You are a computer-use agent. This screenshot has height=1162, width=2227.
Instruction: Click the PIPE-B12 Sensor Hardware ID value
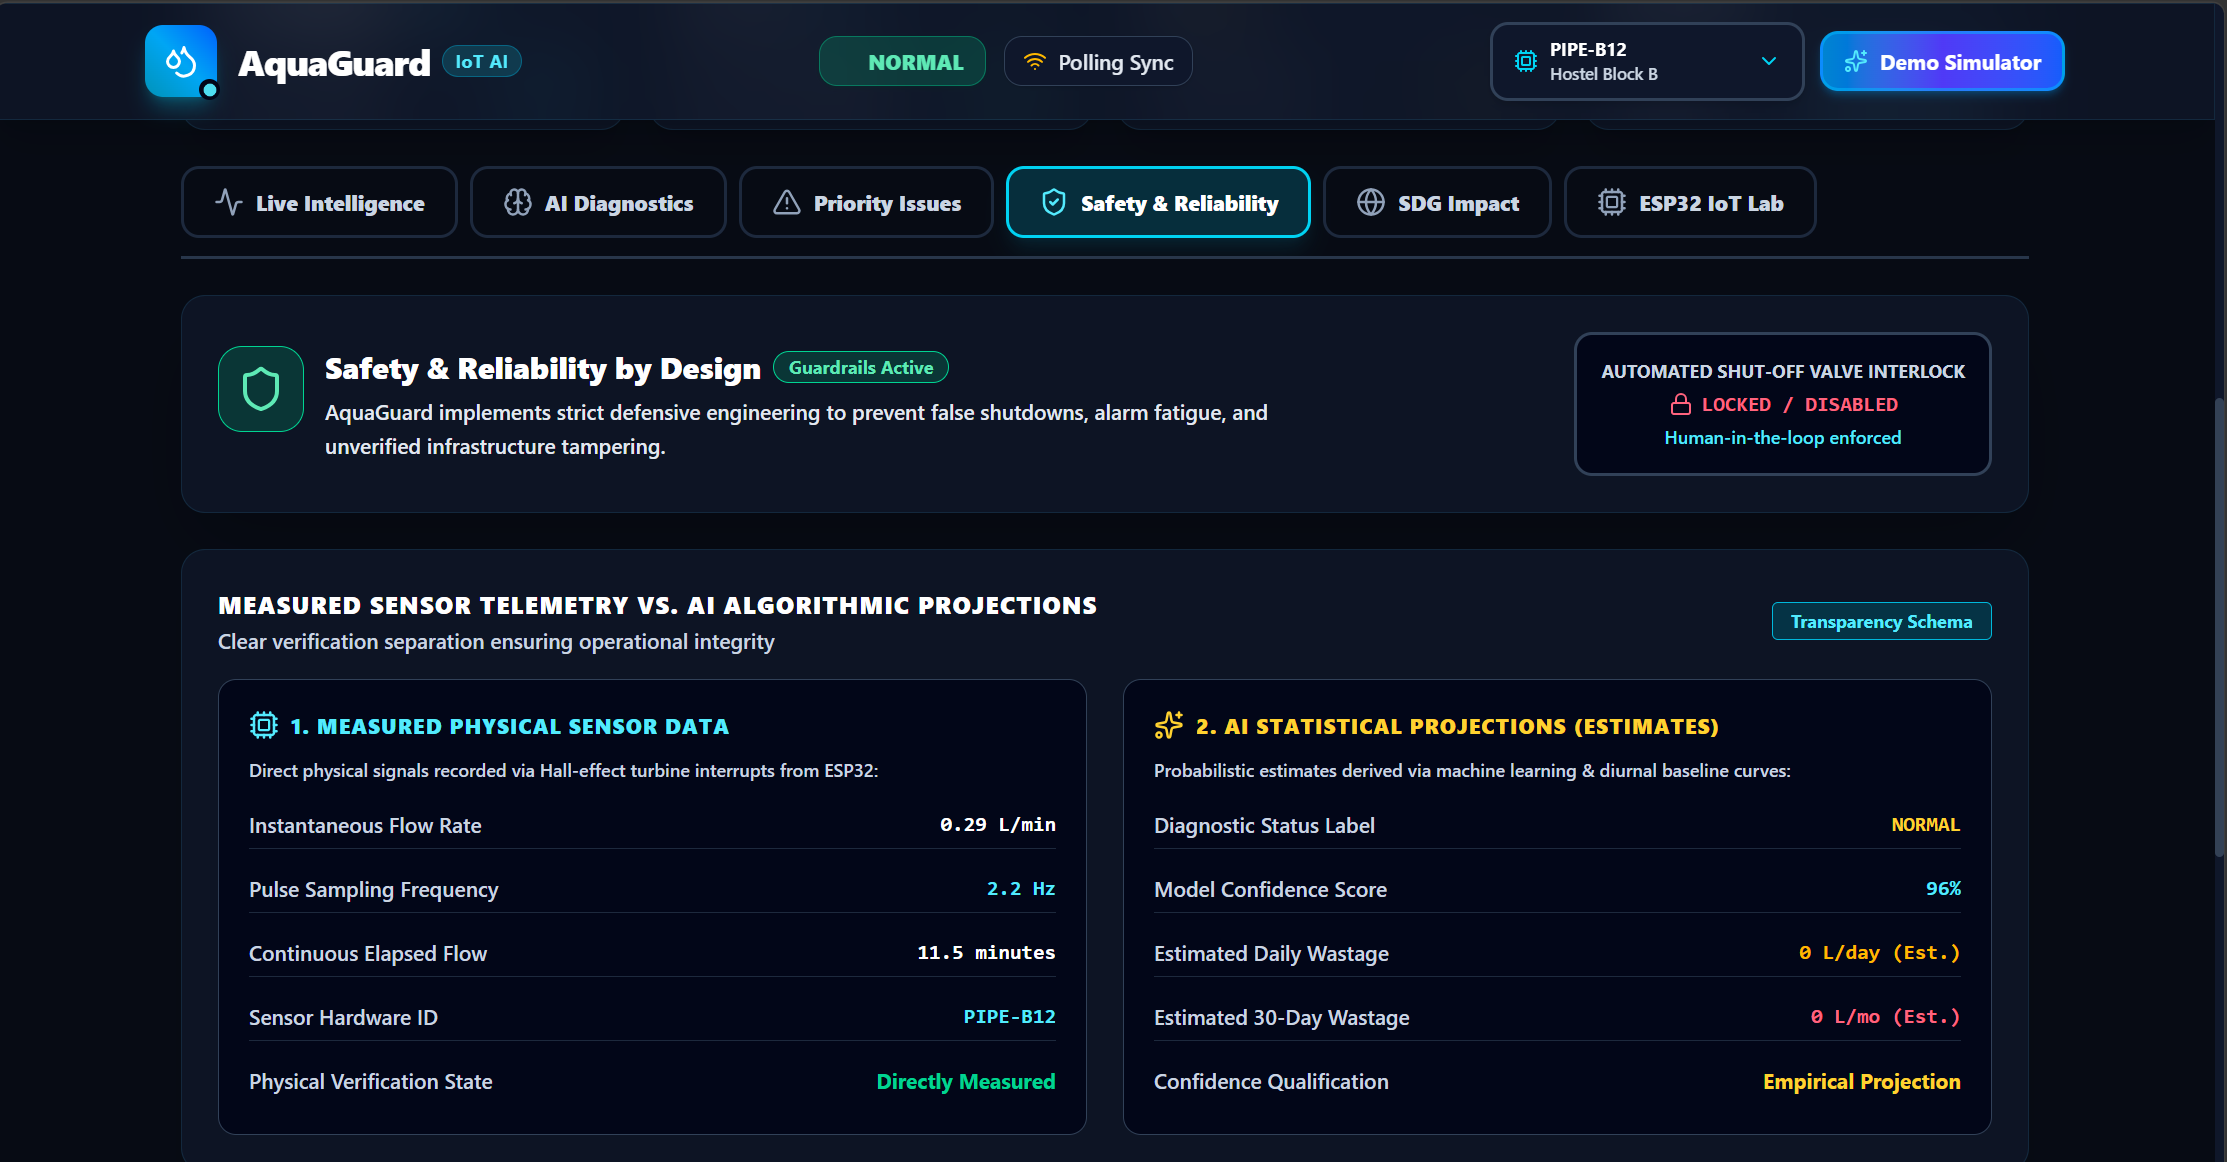pyautogui.click(x=1009, y=1016)
